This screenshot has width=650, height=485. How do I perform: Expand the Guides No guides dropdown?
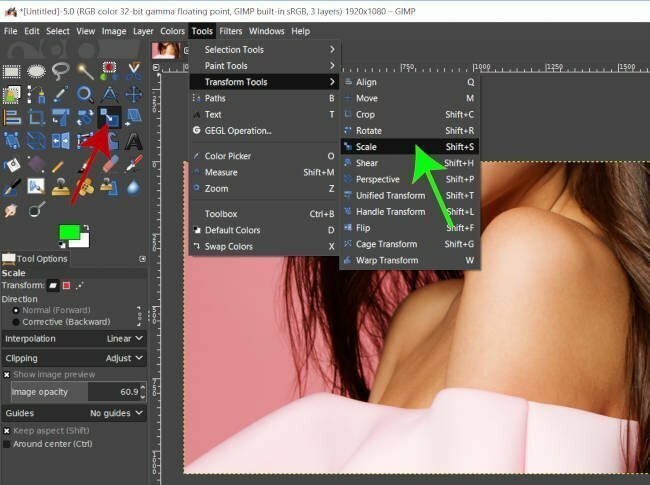tap(74, 413)
